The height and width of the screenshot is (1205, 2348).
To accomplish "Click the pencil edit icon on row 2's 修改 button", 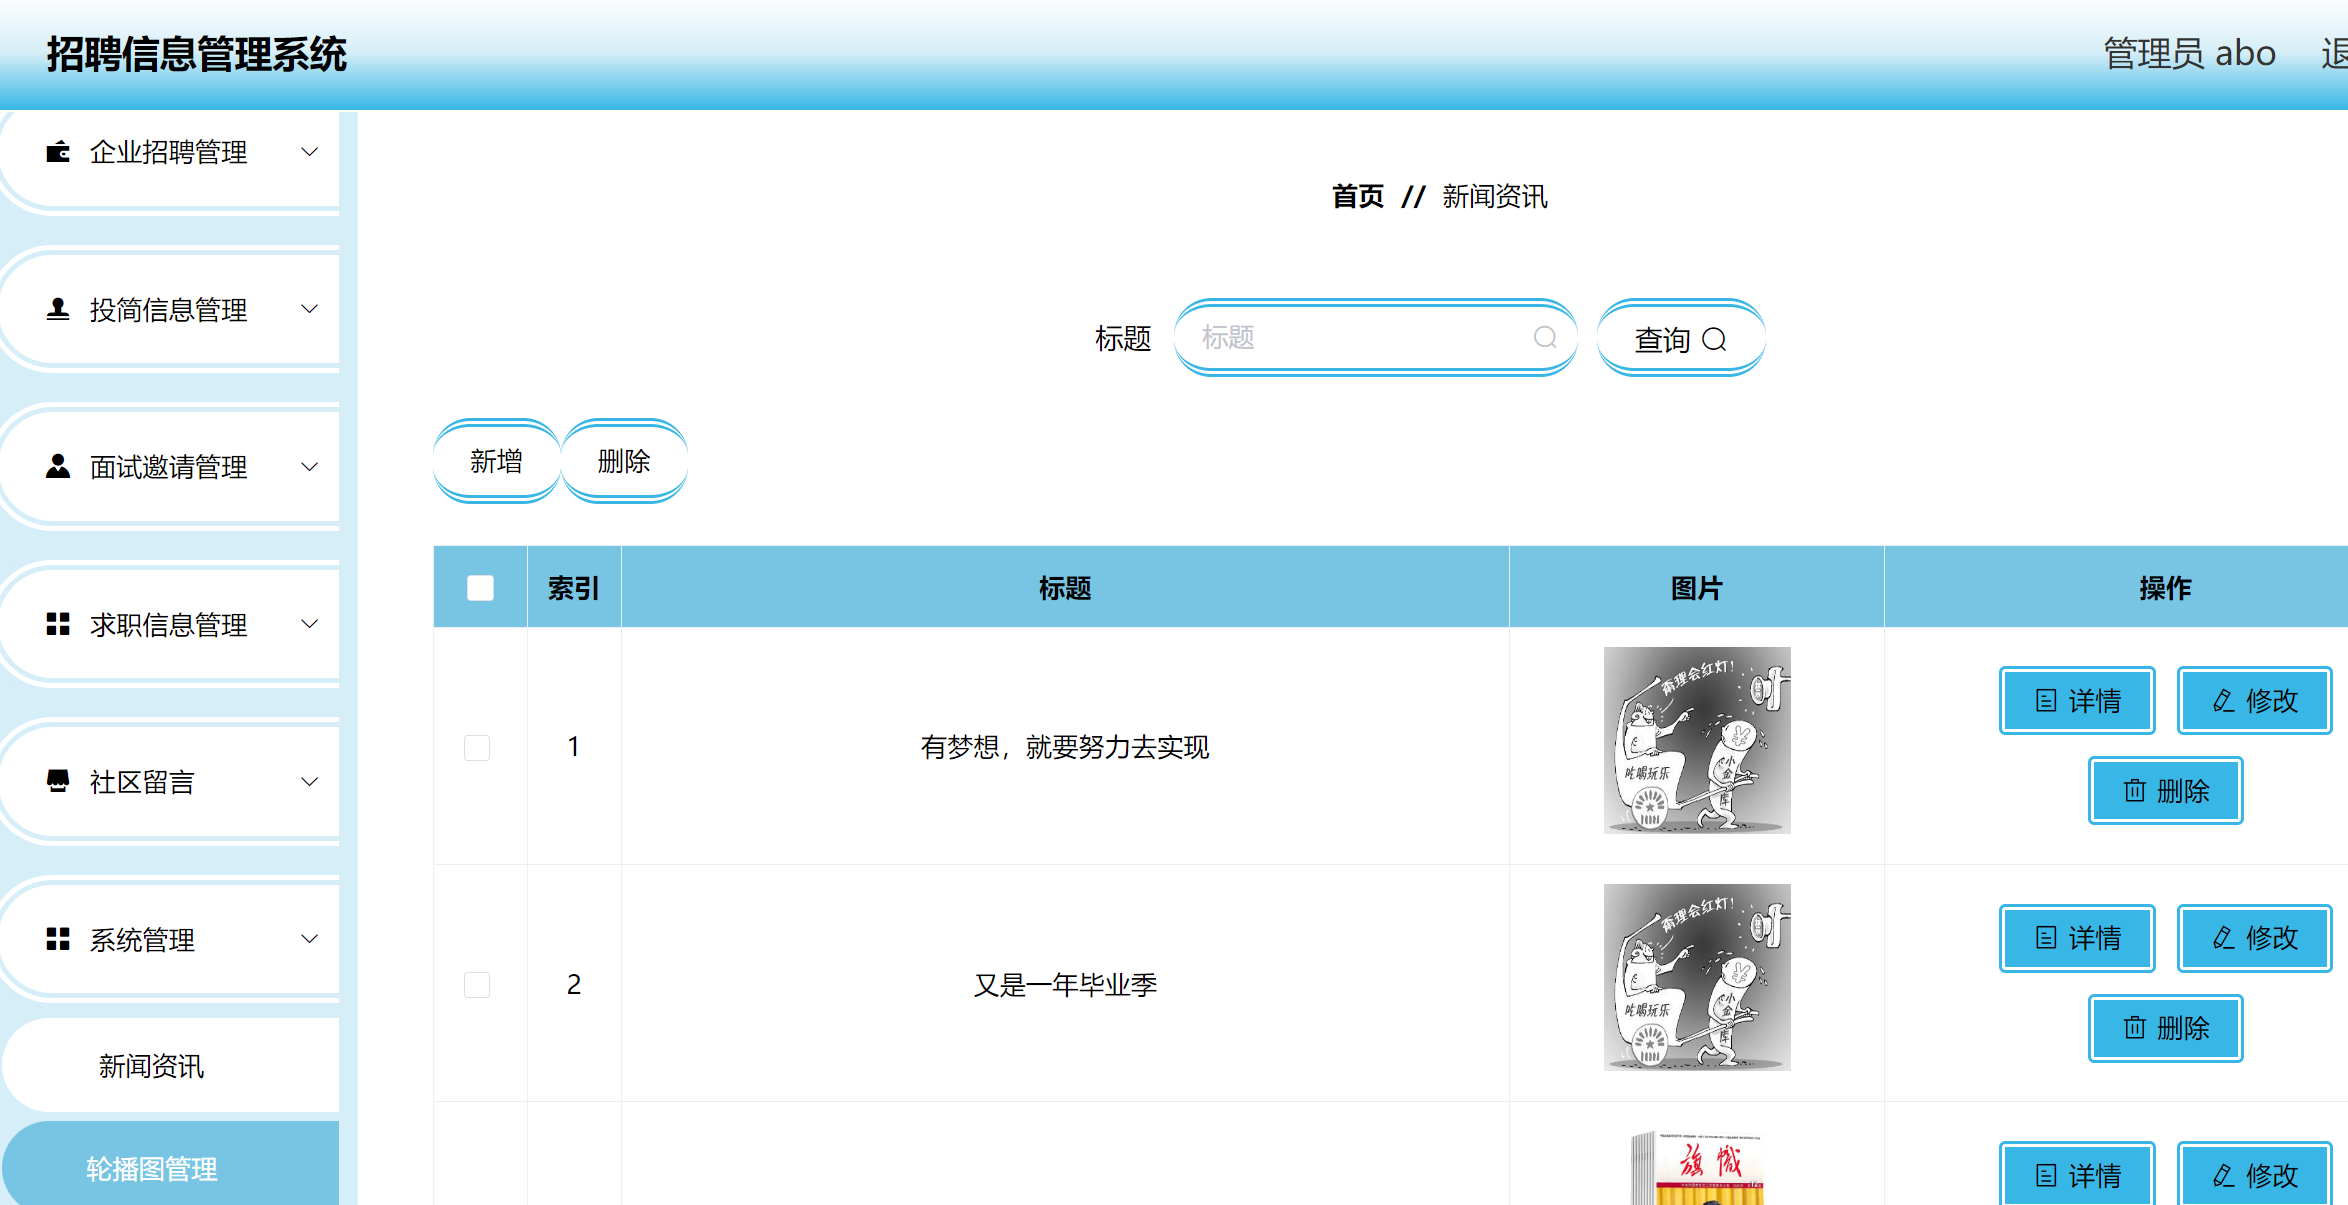I will (2221, 939).
